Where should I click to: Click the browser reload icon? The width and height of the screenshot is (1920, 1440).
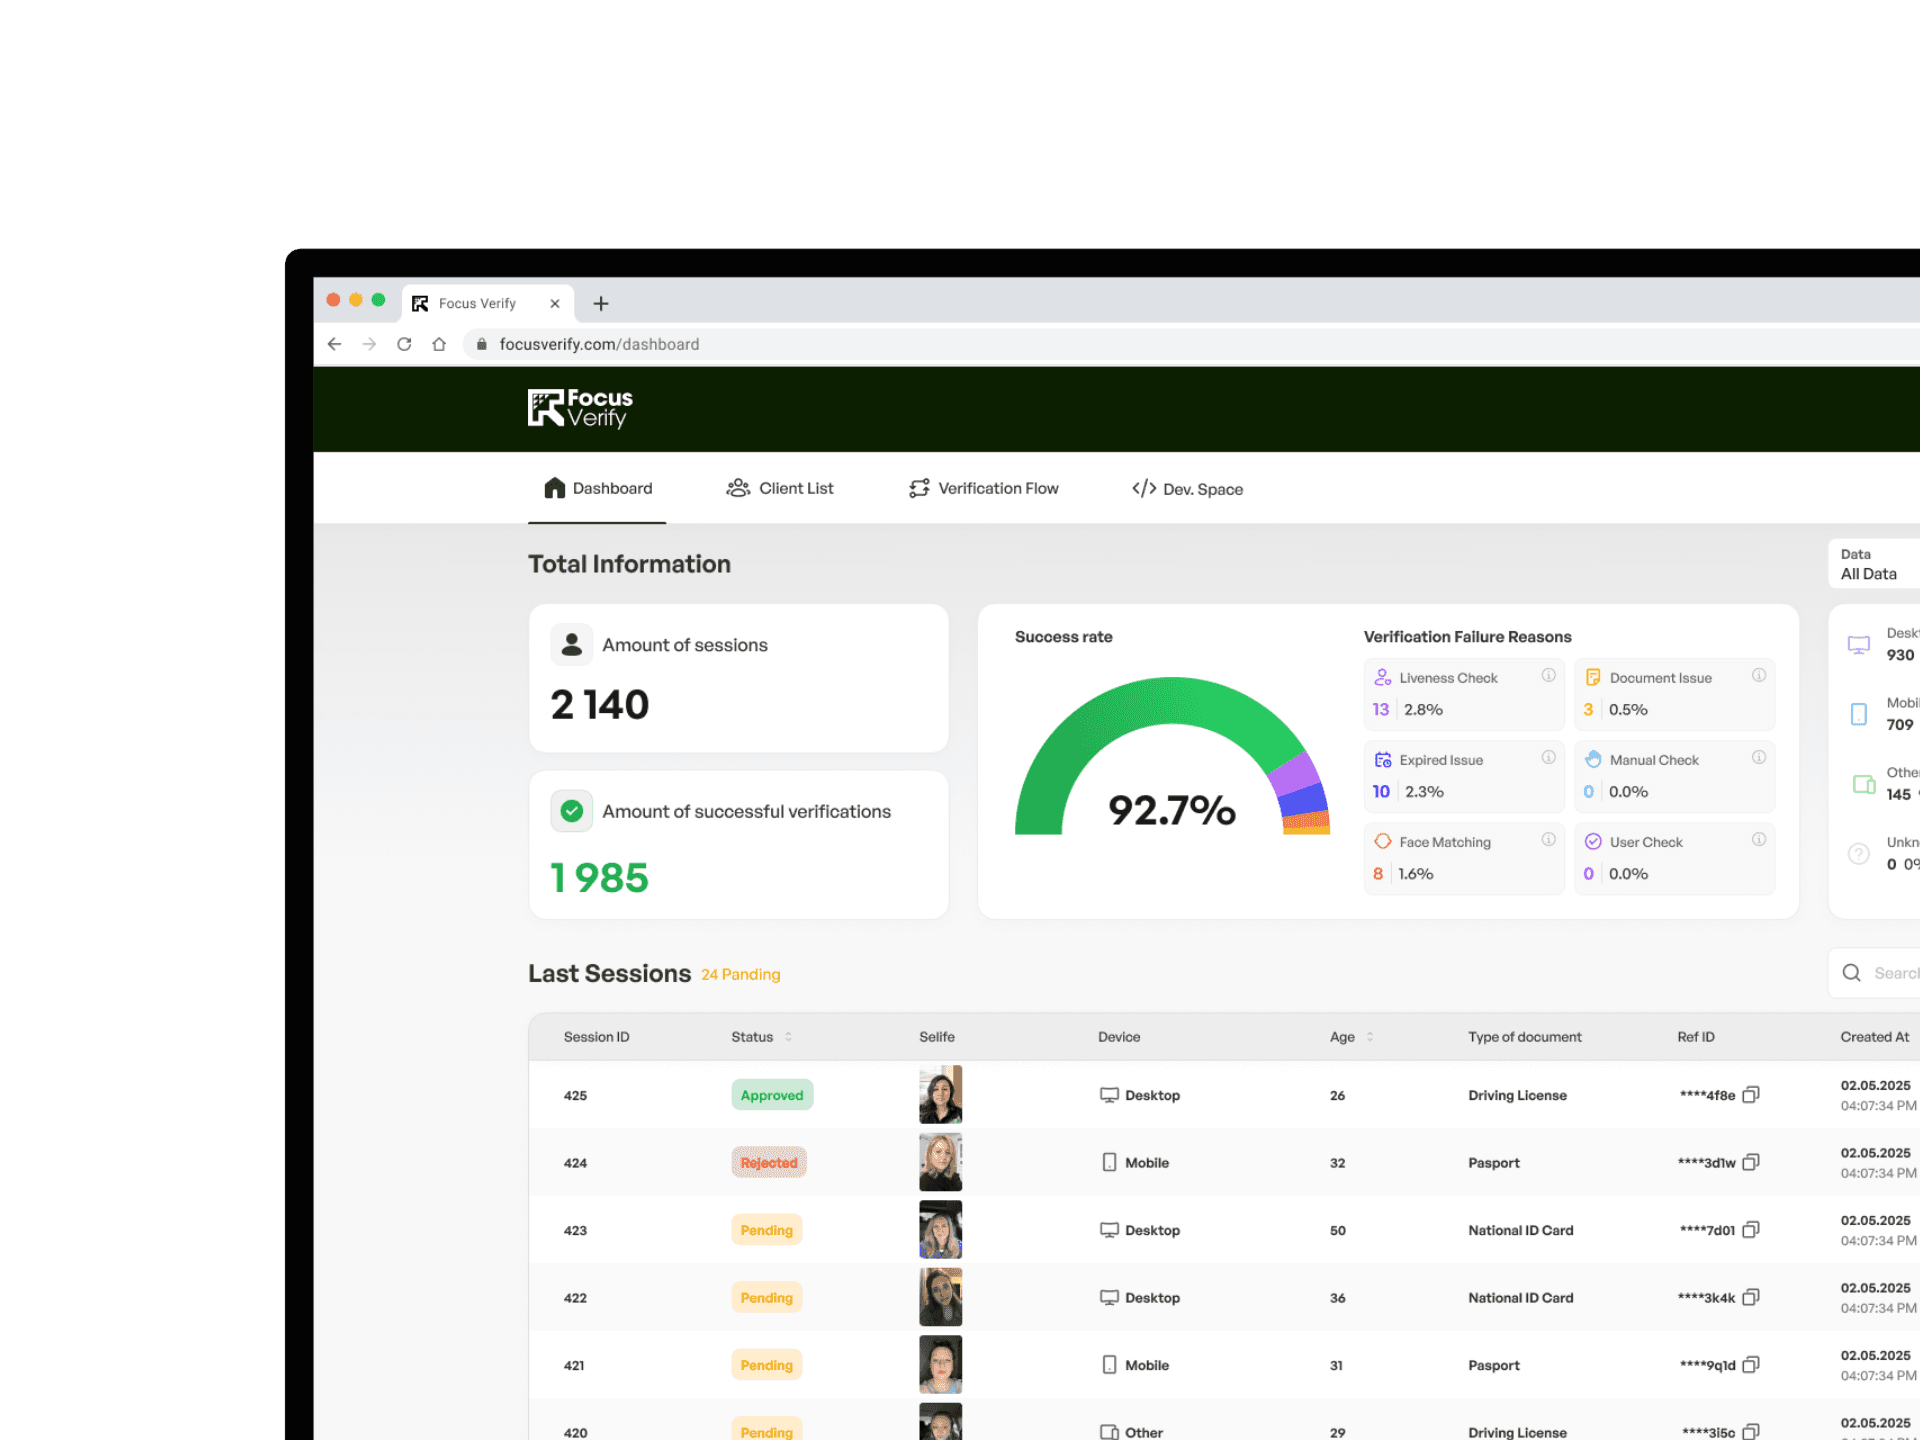[x=404, y=344]
